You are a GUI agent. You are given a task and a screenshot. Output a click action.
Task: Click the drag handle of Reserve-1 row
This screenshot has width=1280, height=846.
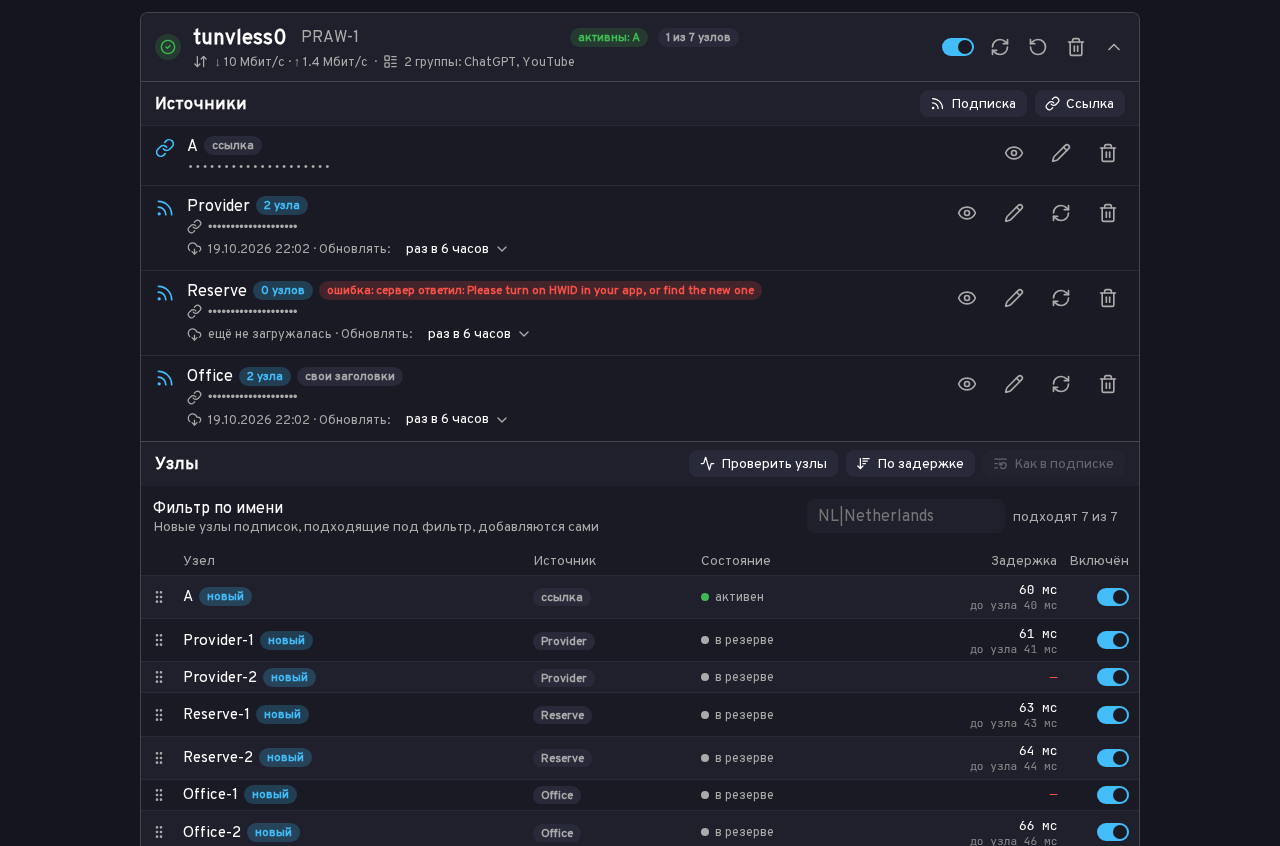tap(159, 715)
